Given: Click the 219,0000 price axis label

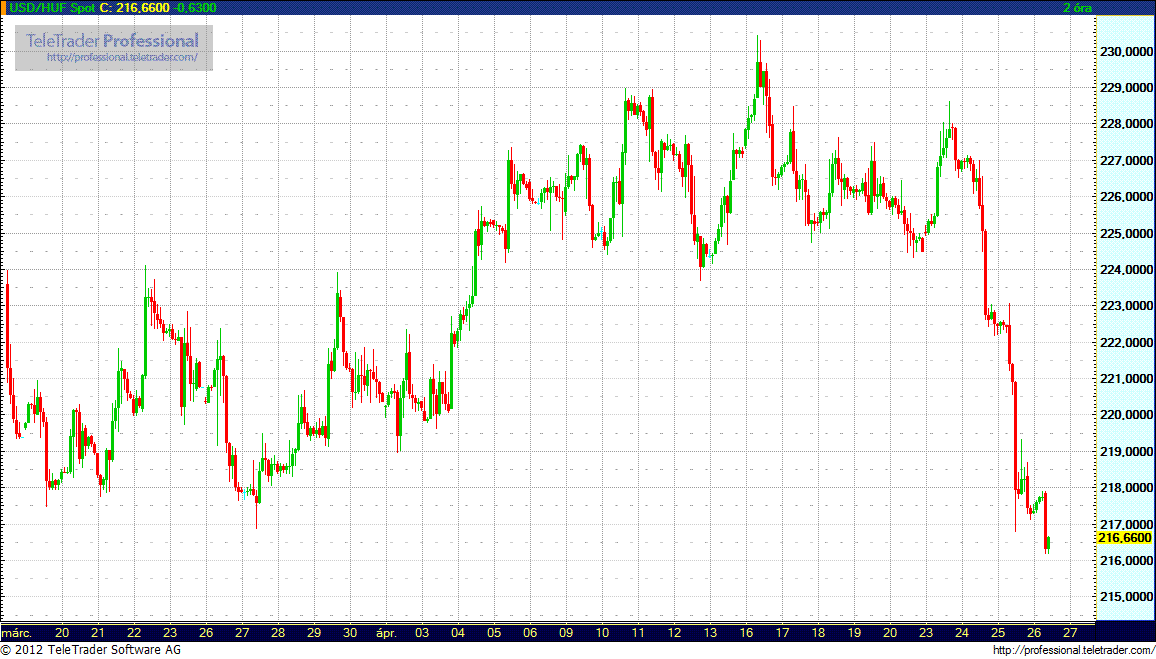Looking at the screenshot, I should coord(1126,452).
